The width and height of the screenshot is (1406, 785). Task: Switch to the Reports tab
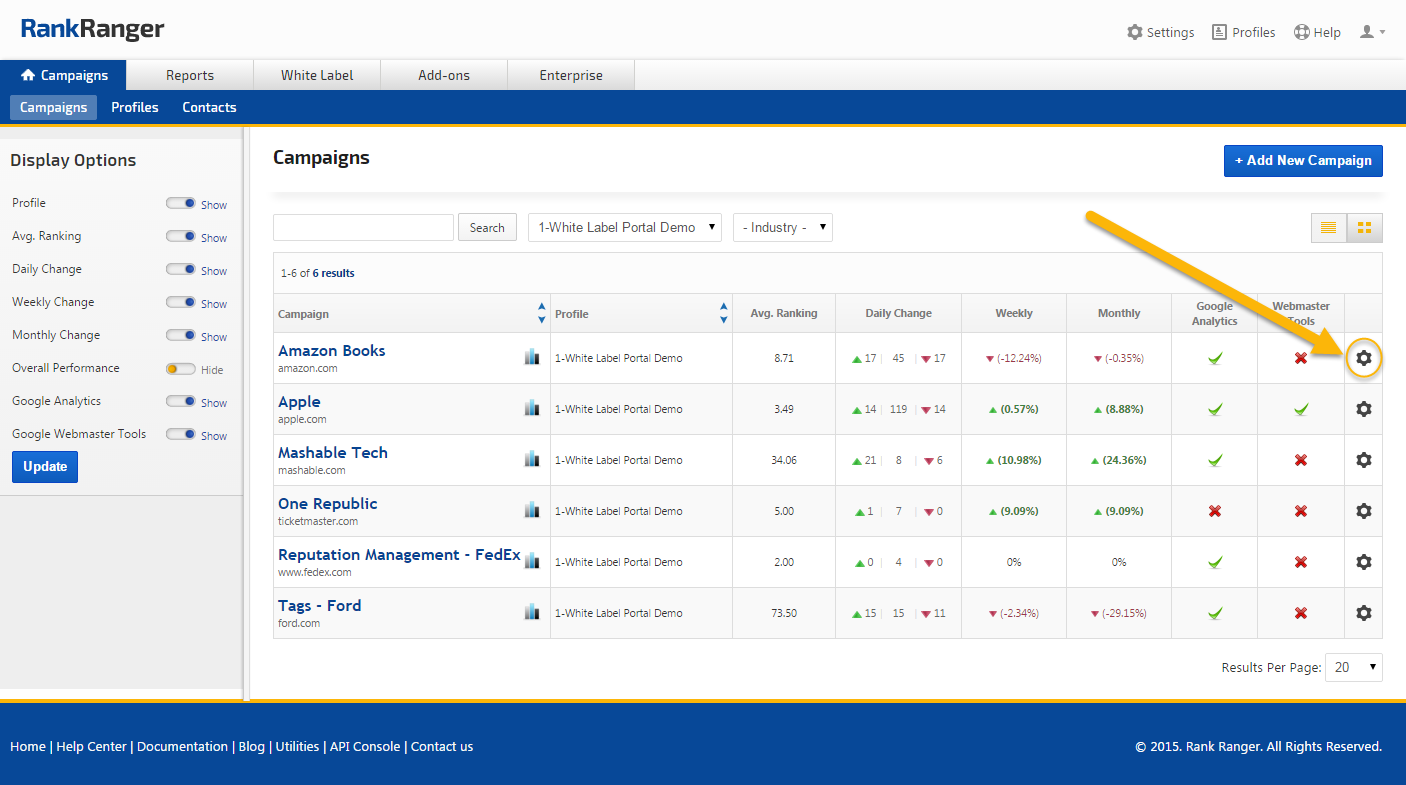click(190, 75)
